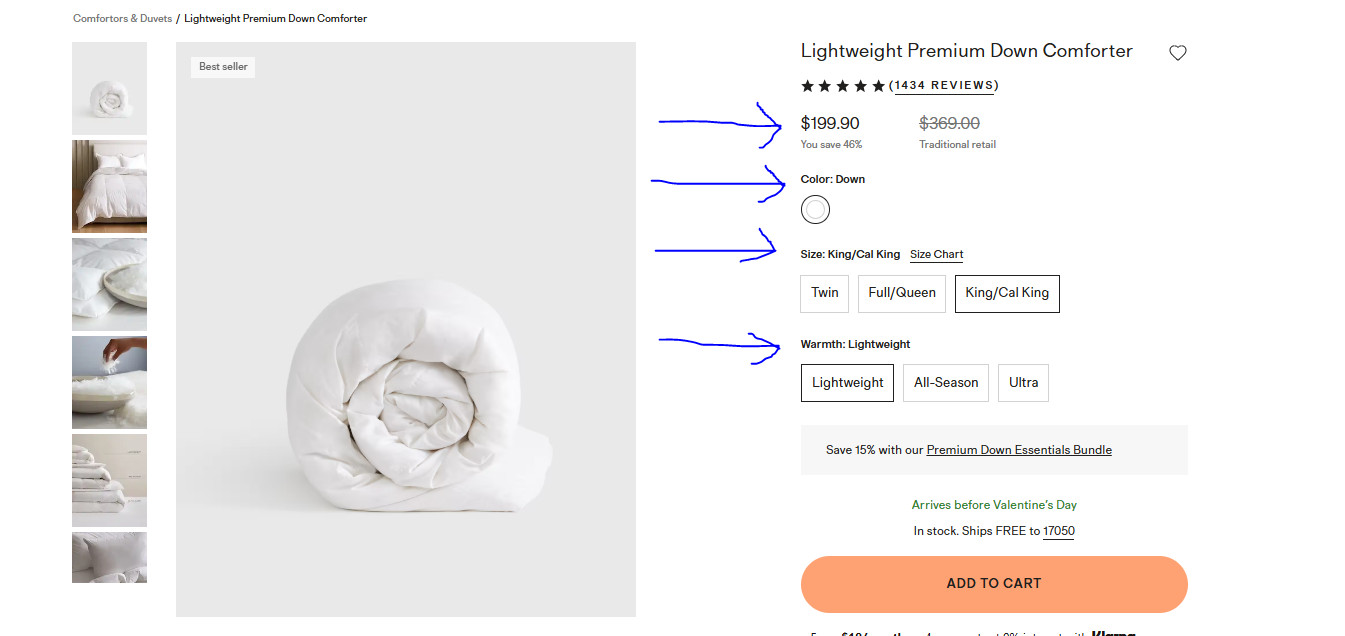The image size is (1345, 636).
Task: Open the first rolled comforter thumbnail
Action: pyautogui.click(x=109, y=88)
